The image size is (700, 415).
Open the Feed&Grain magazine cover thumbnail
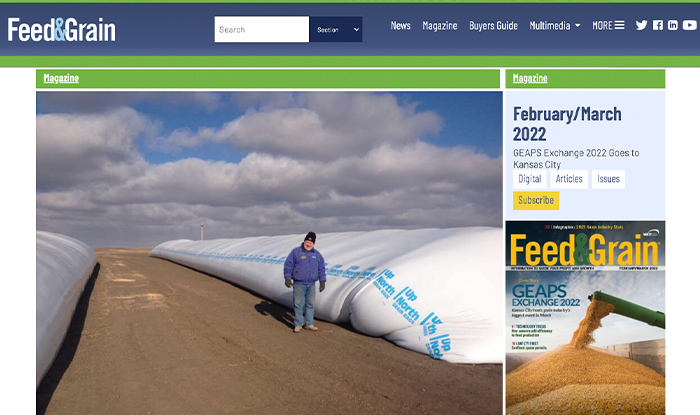point(585,318)
